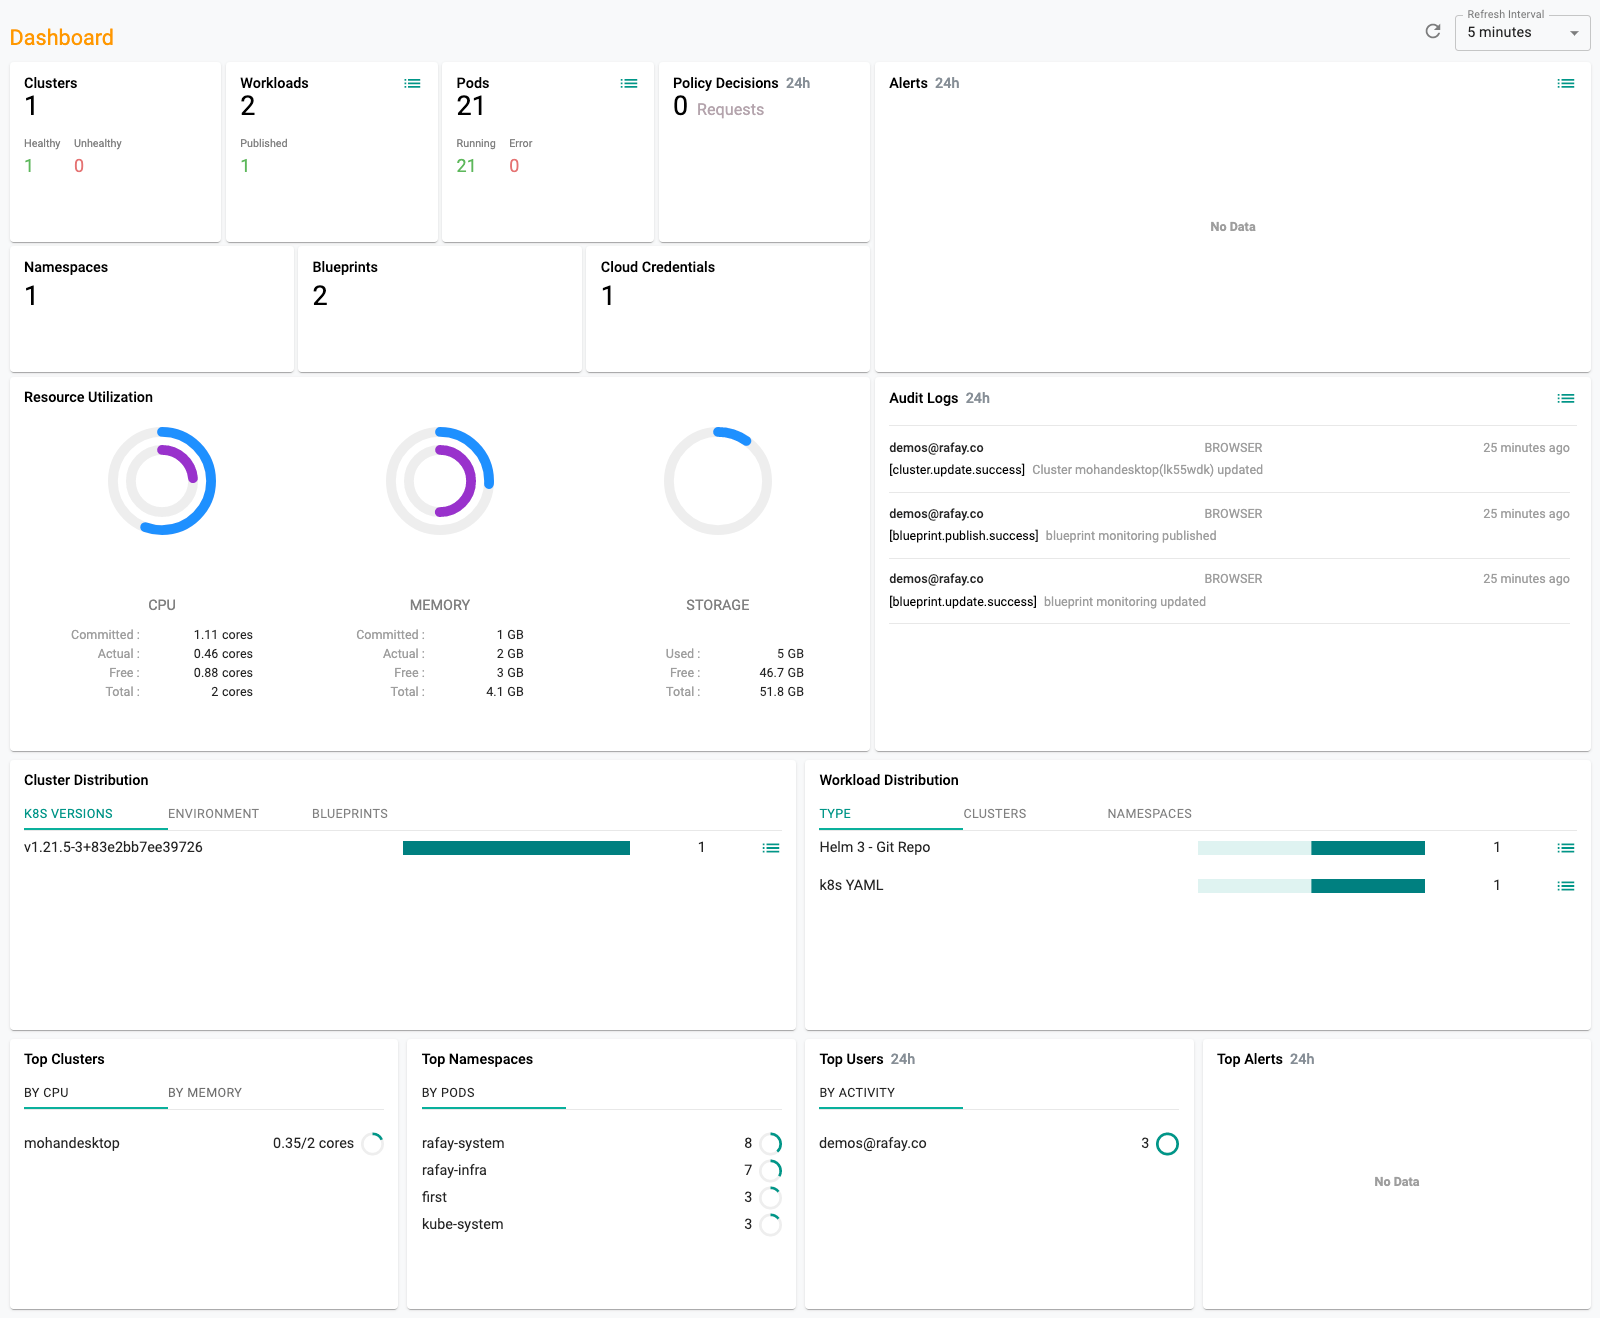
Task: Click demos@rafay.co in Top Users
Action: (873, 1143)
